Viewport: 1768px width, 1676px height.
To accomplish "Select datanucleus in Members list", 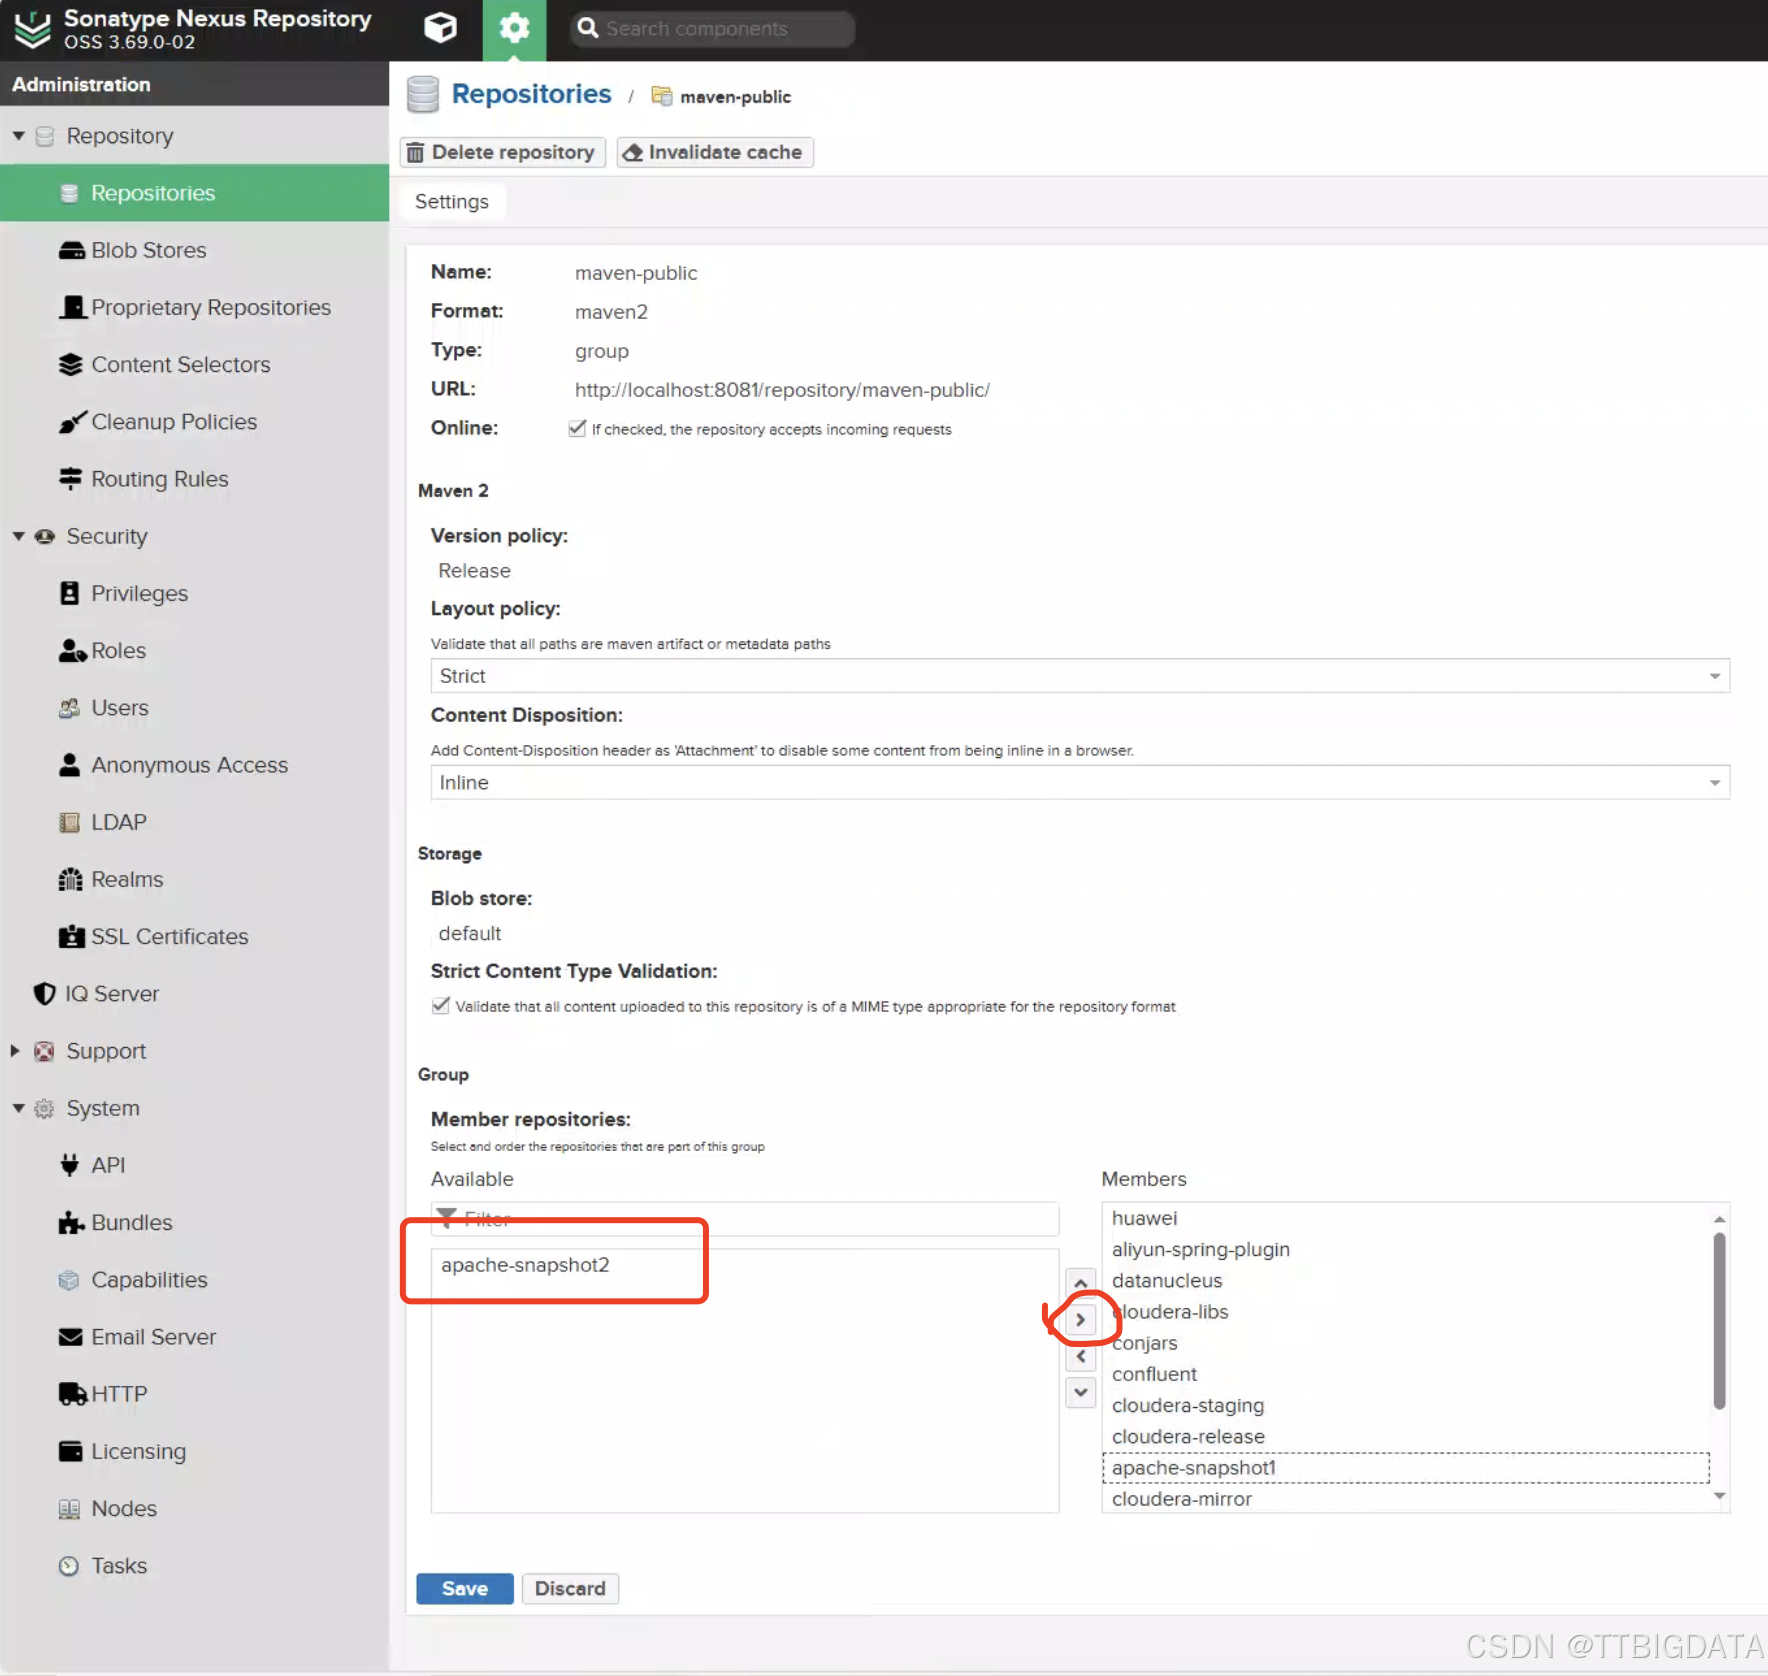I will point(1406,1280).
